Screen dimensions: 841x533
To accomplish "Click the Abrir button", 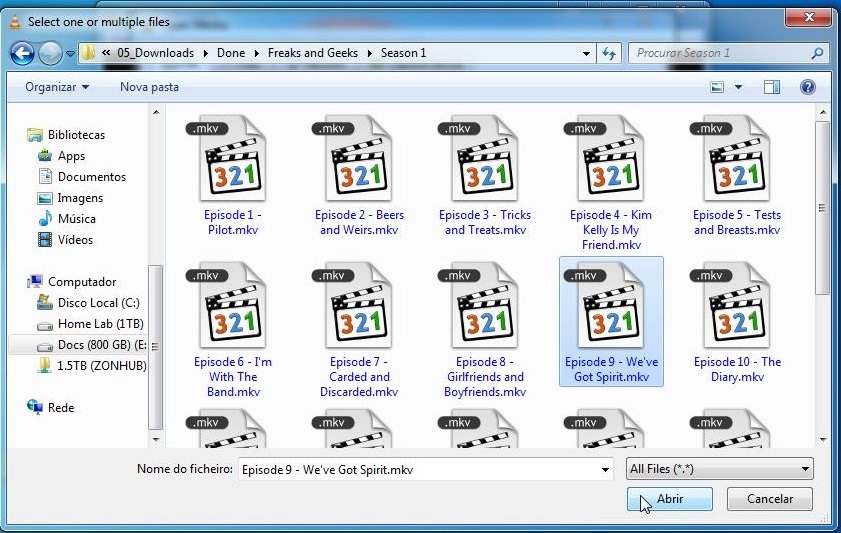I will (x=670, y=499).
